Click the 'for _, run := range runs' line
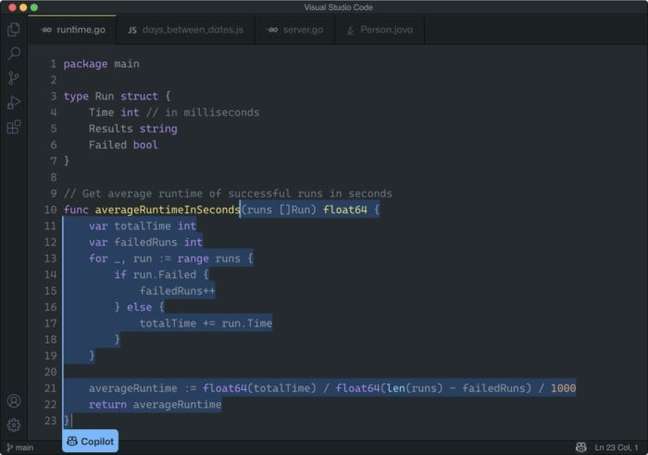 171,259
